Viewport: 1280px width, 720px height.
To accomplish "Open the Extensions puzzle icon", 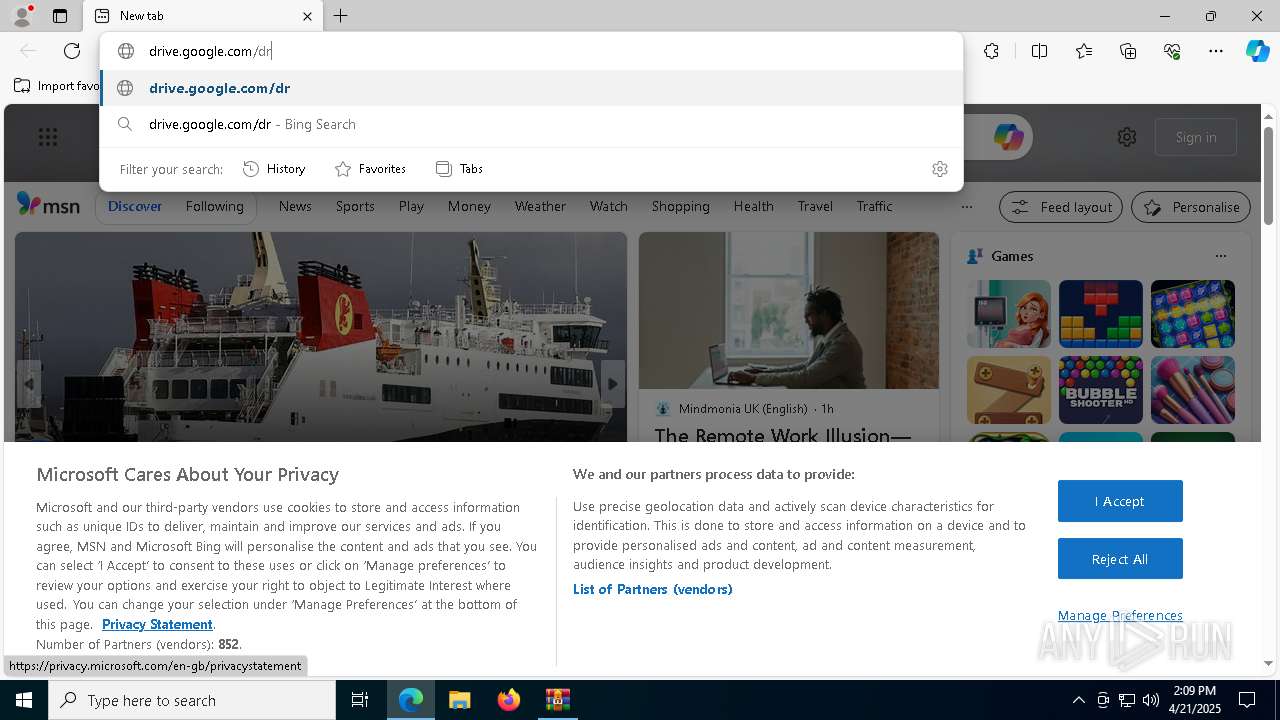I will click(x=991, y=51).
